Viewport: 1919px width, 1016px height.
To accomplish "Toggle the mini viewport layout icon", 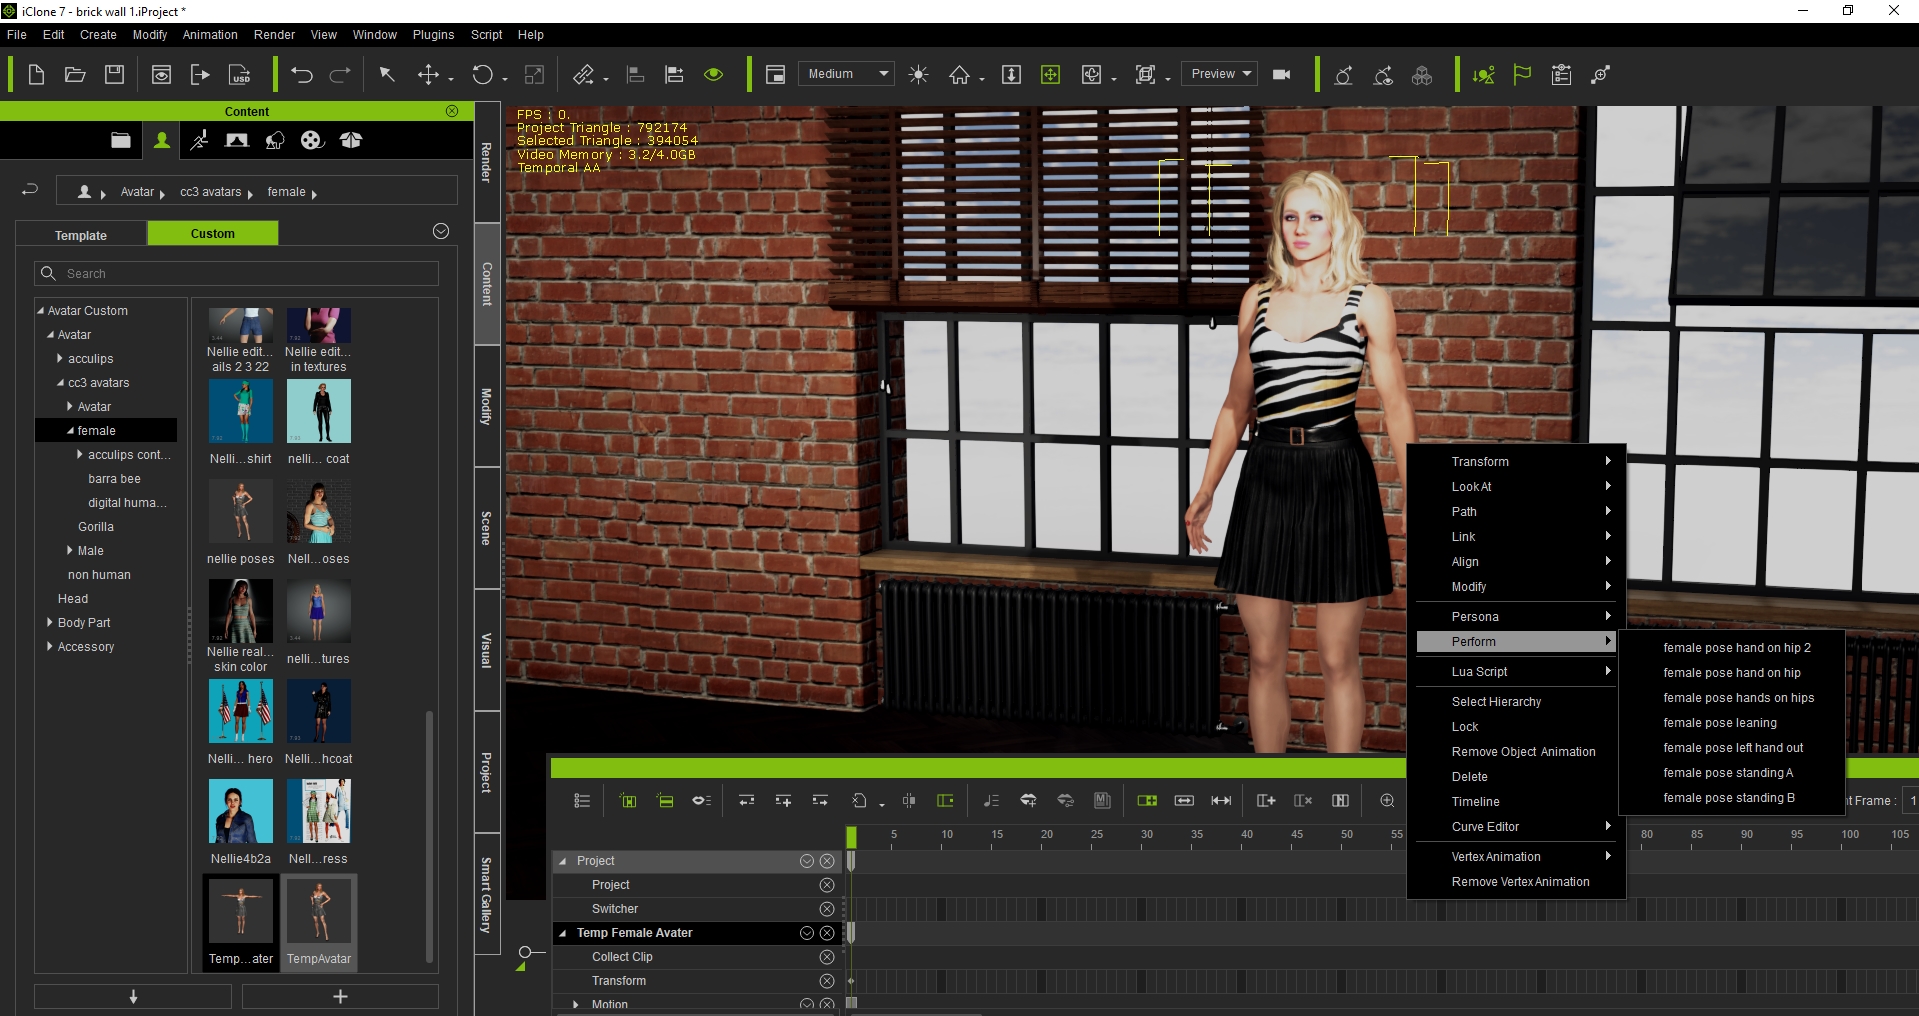I will (775, 75).
